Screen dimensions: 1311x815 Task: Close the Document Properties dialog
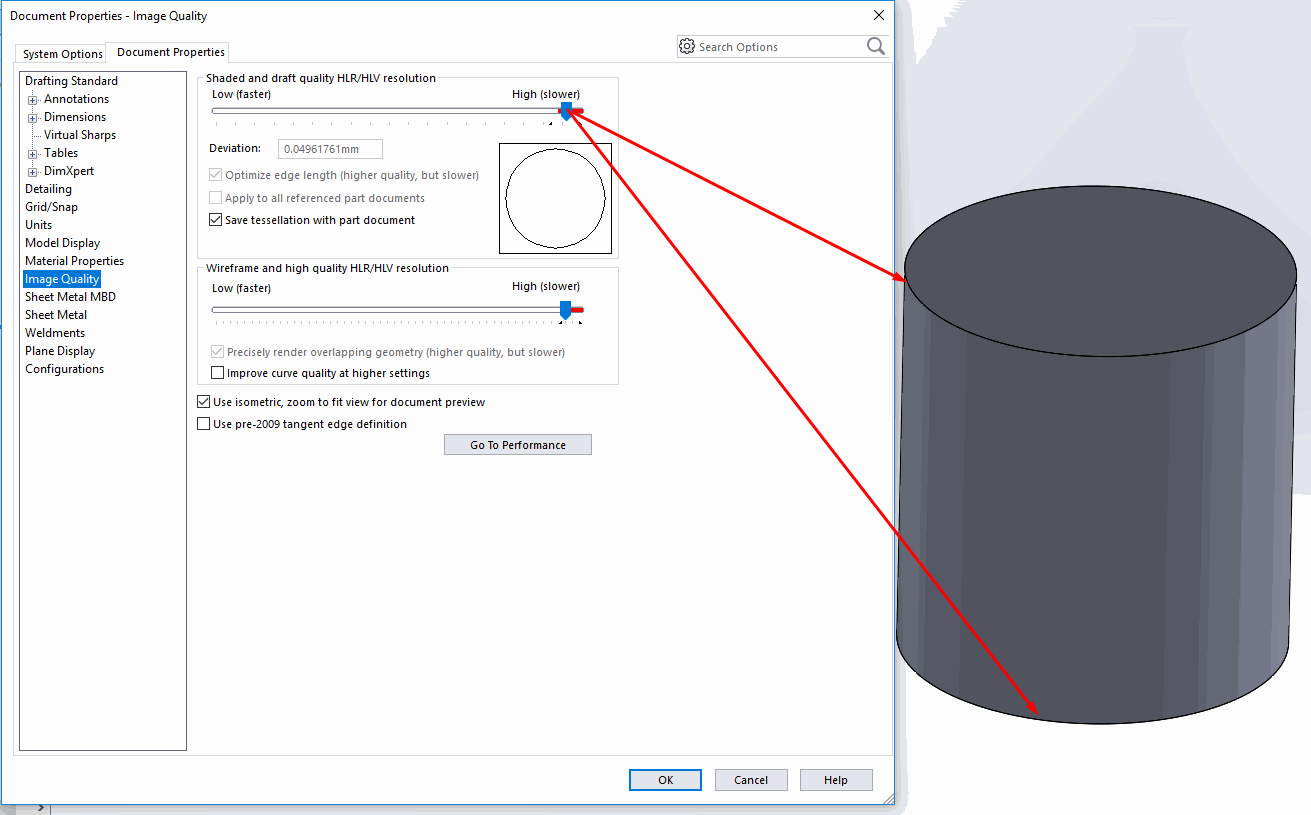pos(878,15)
